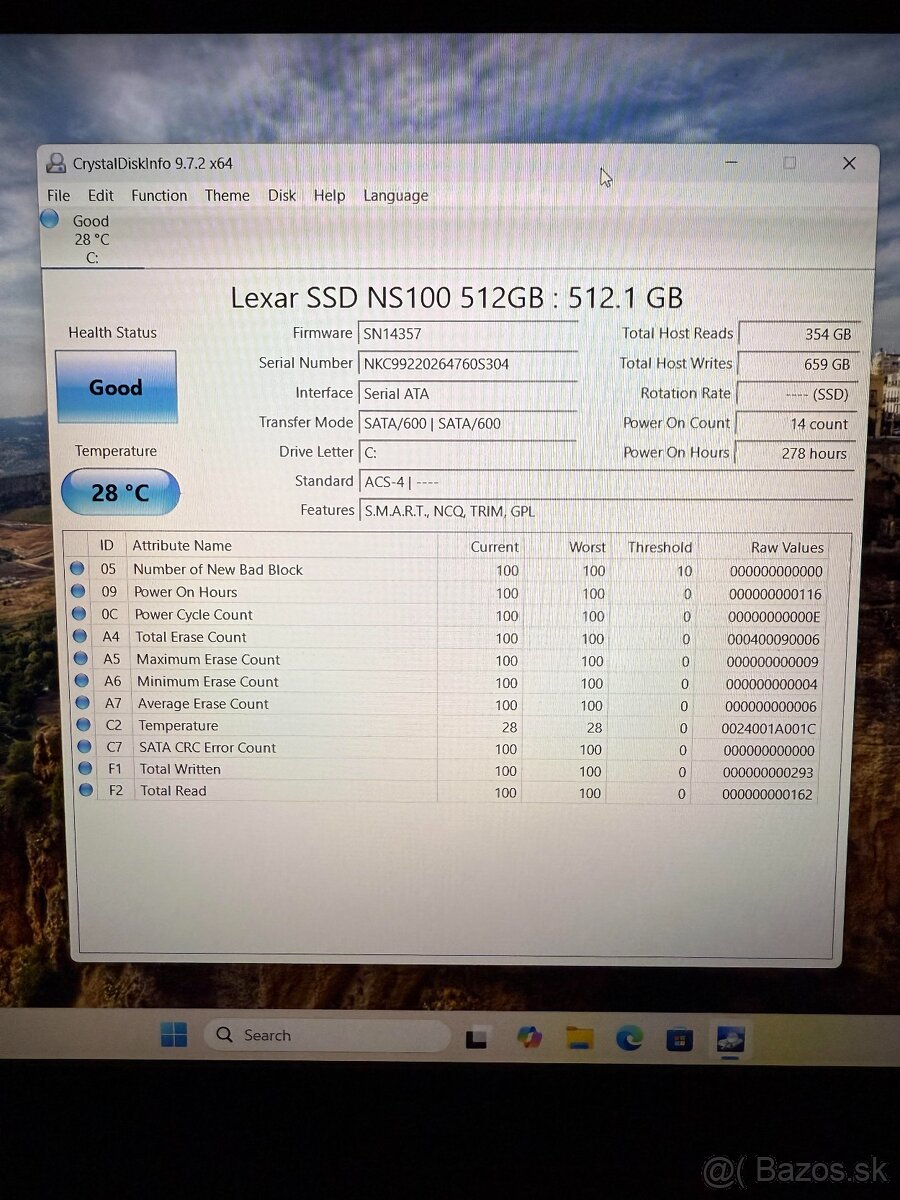This screenshot has height=1200, width=900.
Task: Click the C: drive status indicator showing Good
Action: pos(93,238)
